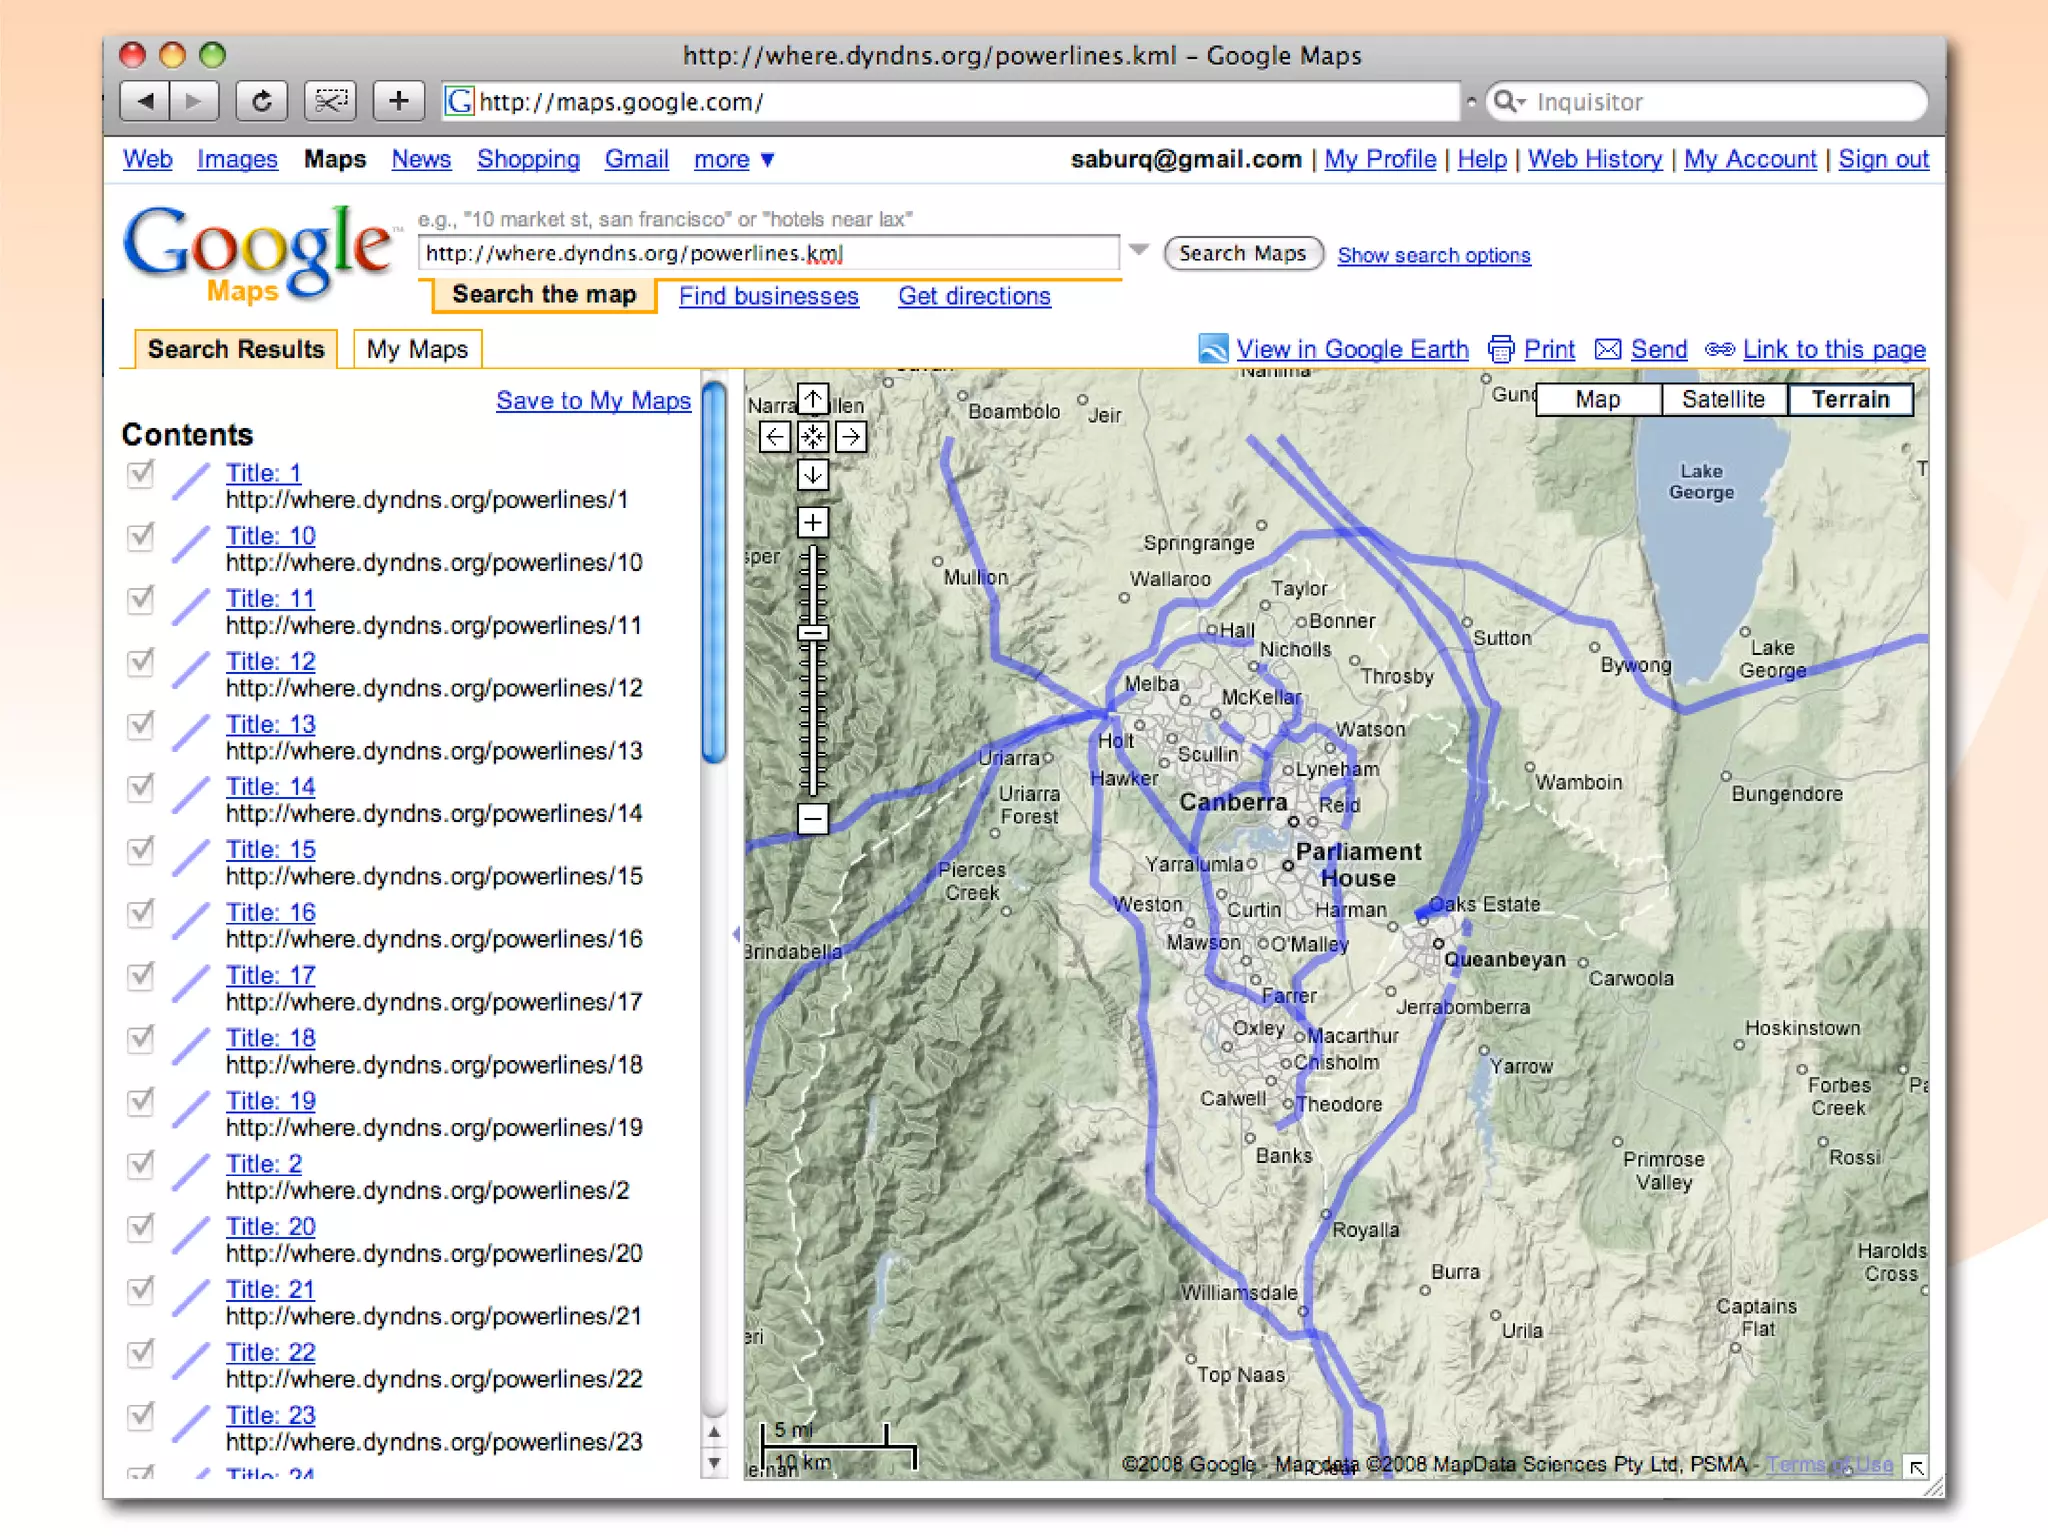Click the pan up arrow on map
Viewport: 2048px width, 1536px height.
[813, 400]
